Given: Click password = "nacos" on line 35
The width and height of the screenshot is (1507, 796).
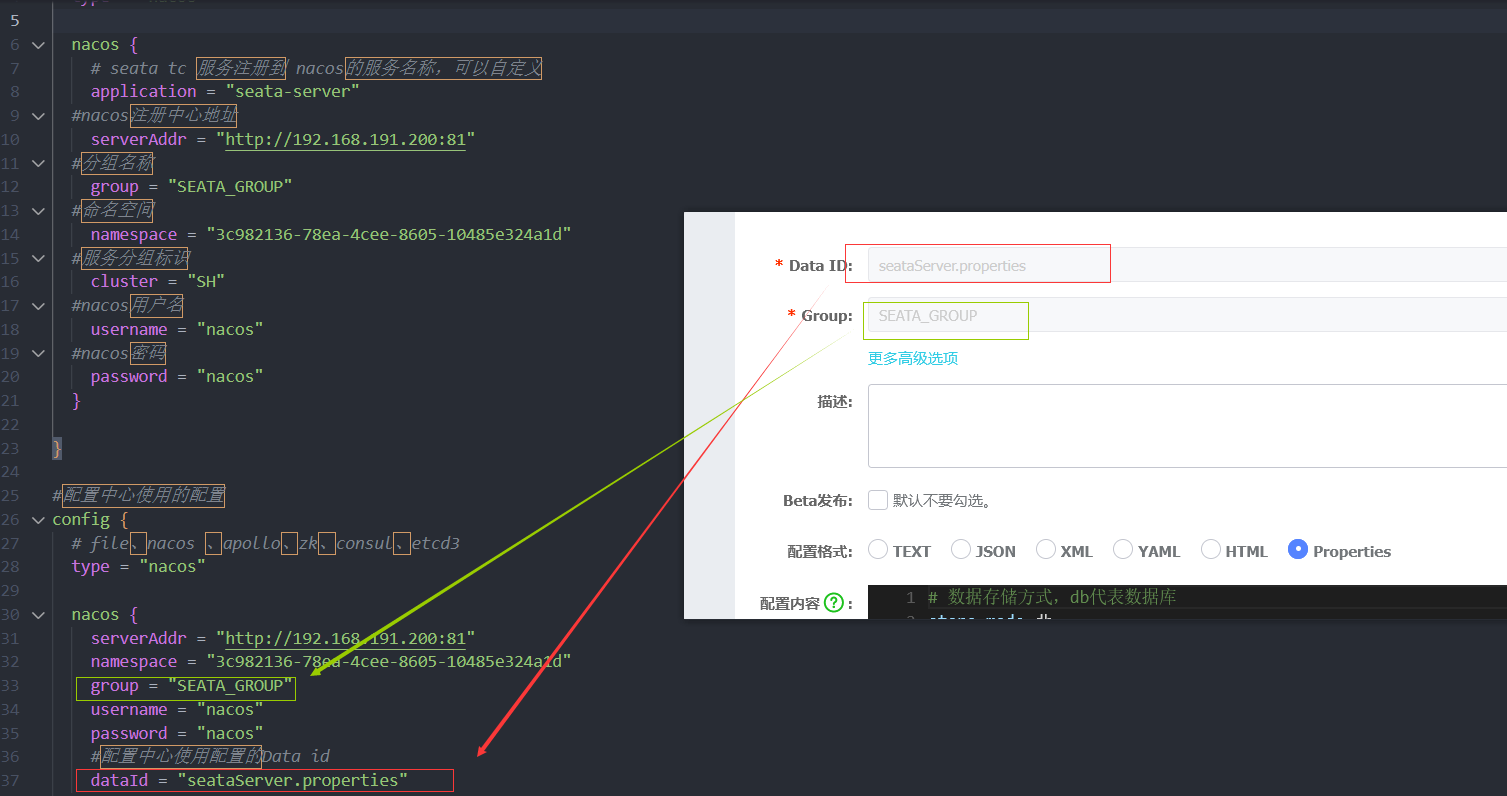Looking at the screenshot, I should click(177, 734).
